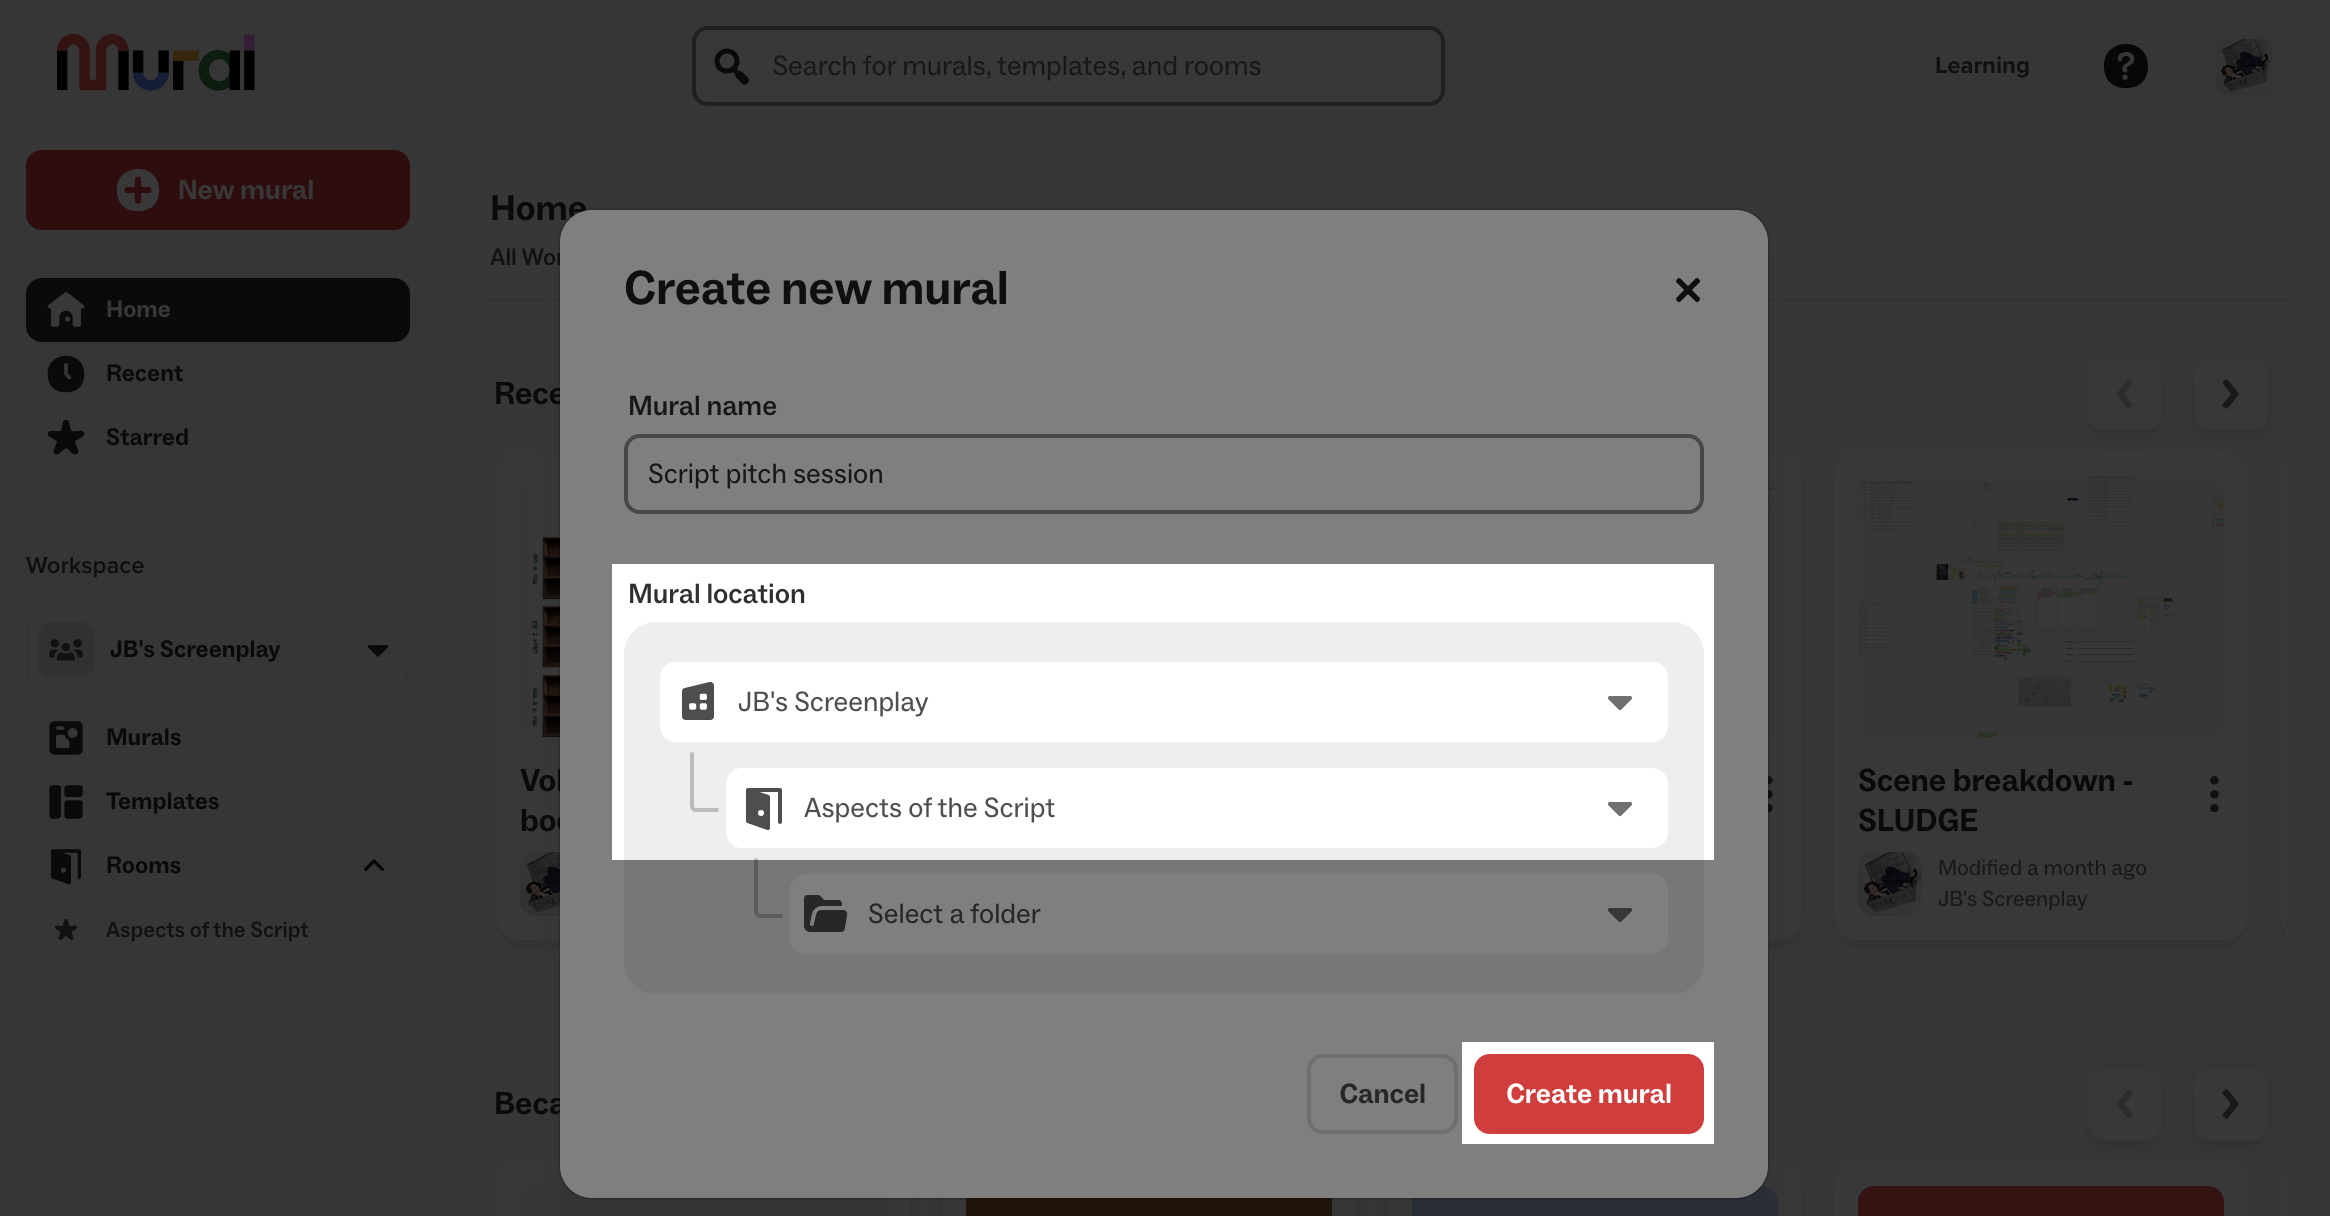Screen dimensions: 2330x1216
Task: Collapse the Rooms section in sidebar
Action: [x=375, y=865]
